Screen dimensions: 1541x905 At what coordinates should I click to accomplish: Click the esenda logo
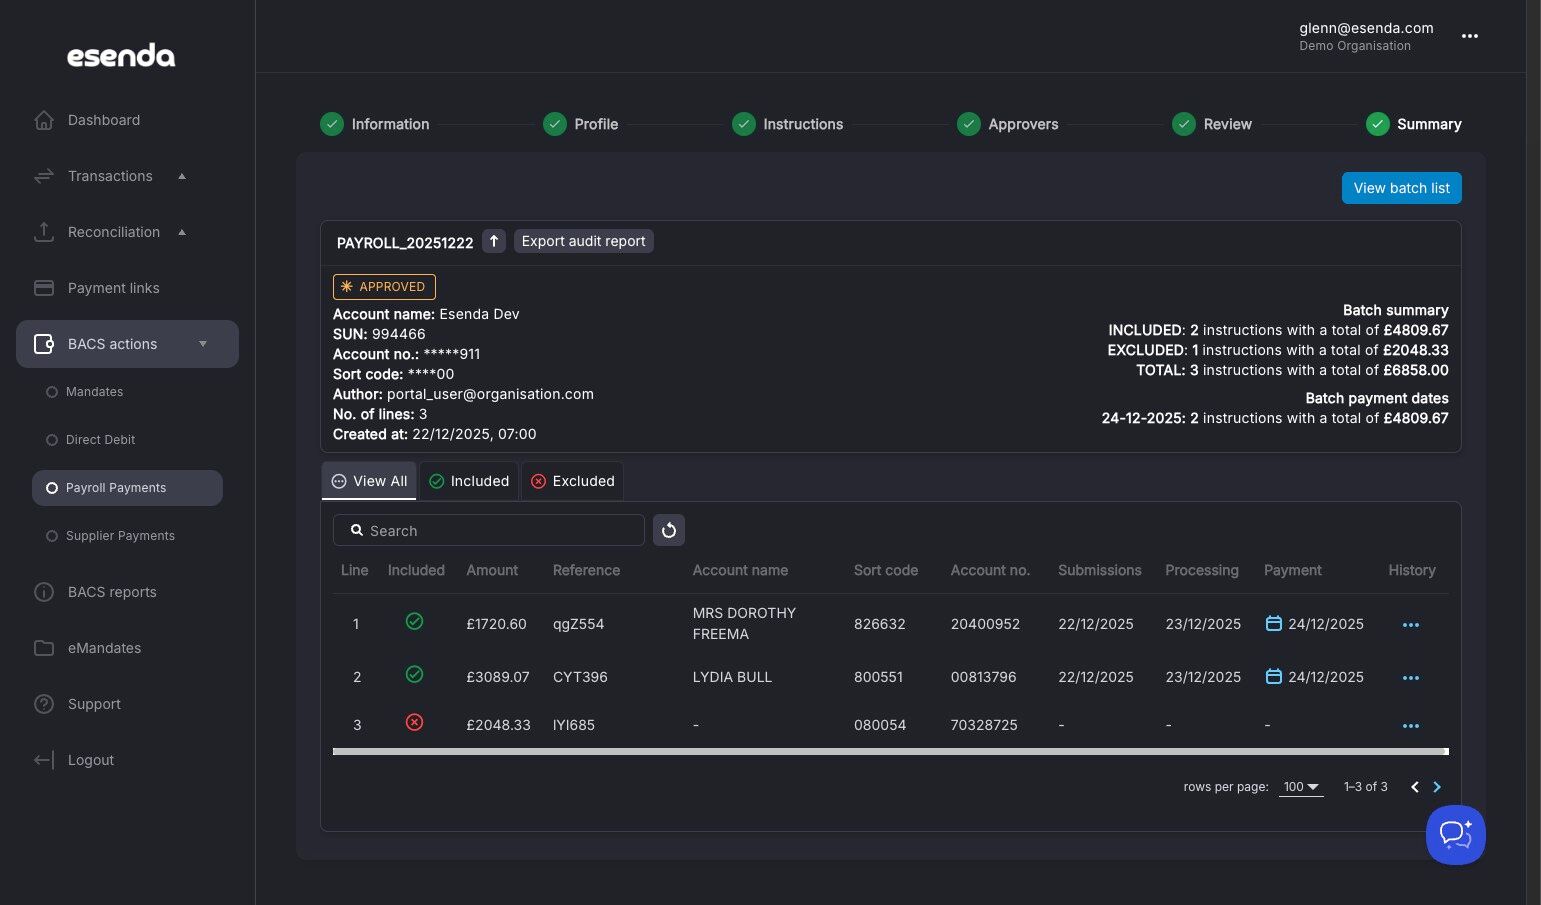click(x=121, y=56)
